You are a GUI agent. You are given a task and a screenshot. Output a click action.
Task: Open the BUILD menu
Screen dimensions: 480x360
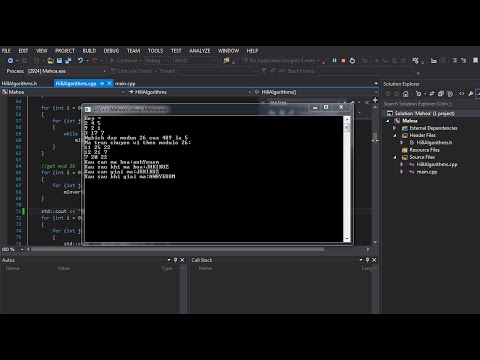89,51
